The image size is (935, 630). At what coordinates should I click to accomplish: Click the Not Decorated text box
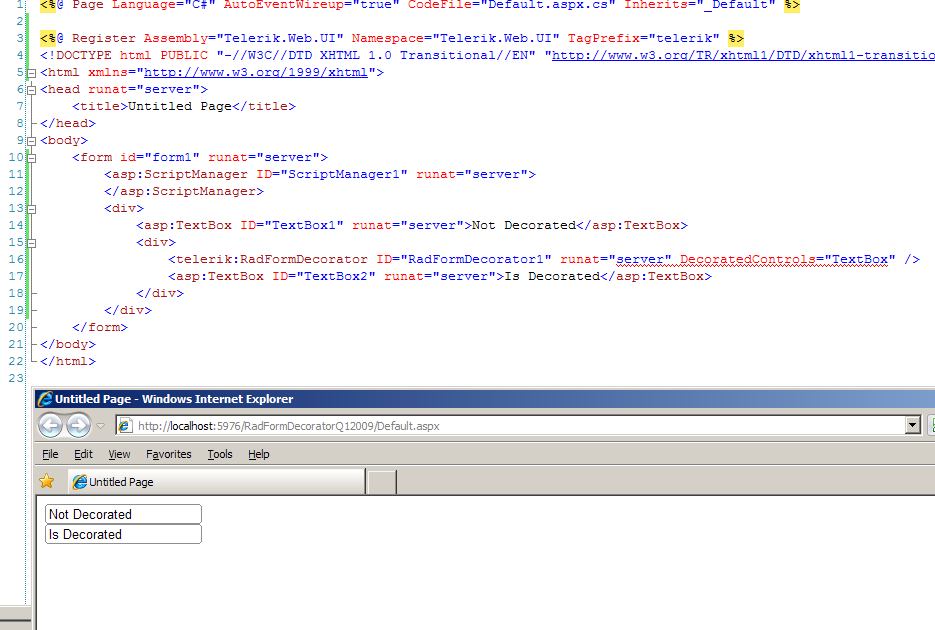(x=123, y=514)
